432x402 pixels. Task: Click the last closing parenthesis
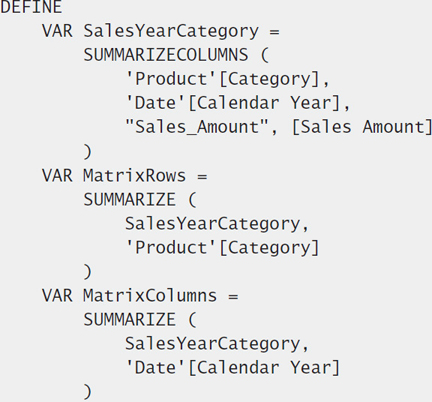[87, 392]
